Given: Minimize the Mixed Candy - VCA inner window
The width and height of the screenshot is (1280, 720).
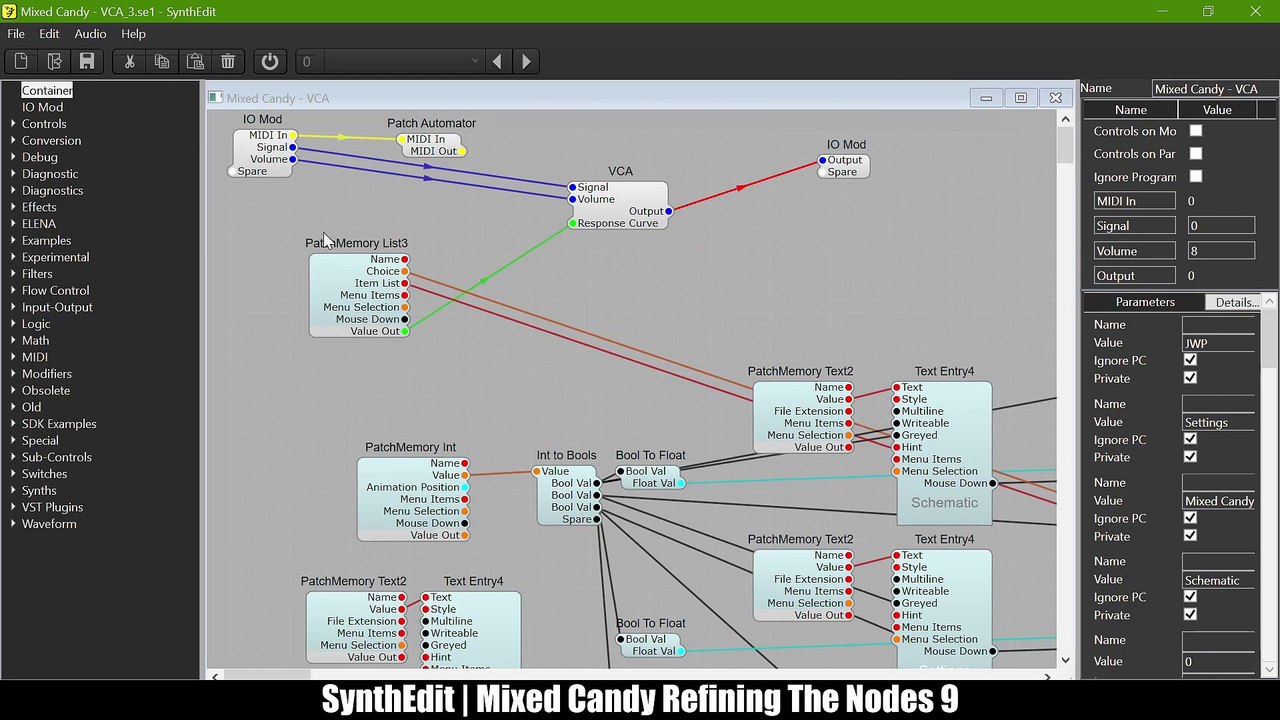Looking at the screenshot, I should (x=986, y=98).
